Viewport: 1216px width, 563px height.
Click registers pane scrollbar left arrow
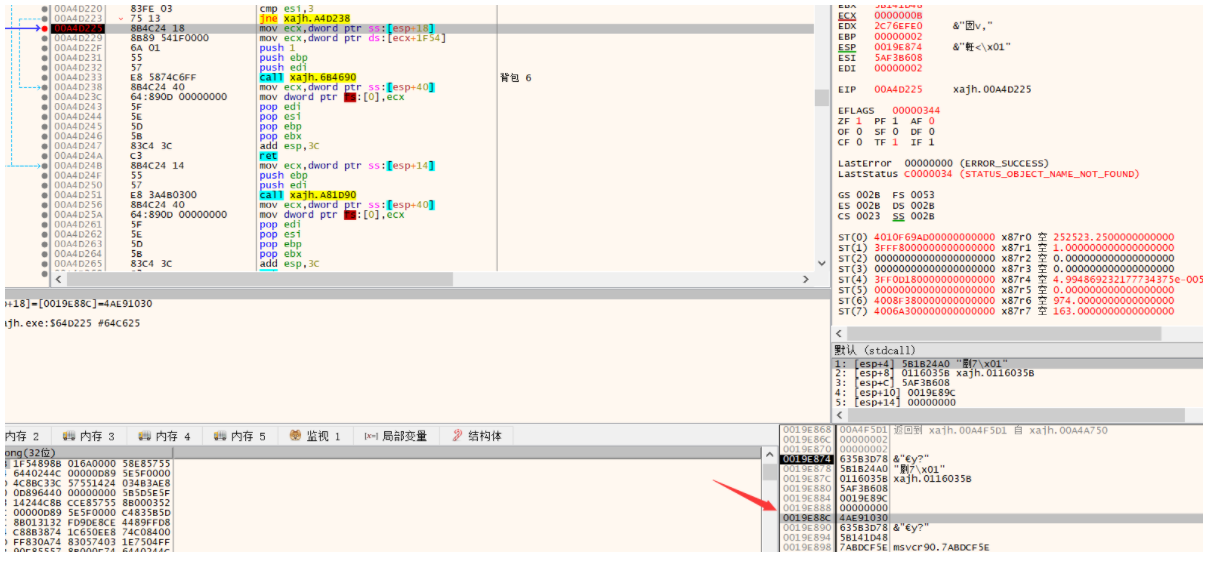click(839, 333)
